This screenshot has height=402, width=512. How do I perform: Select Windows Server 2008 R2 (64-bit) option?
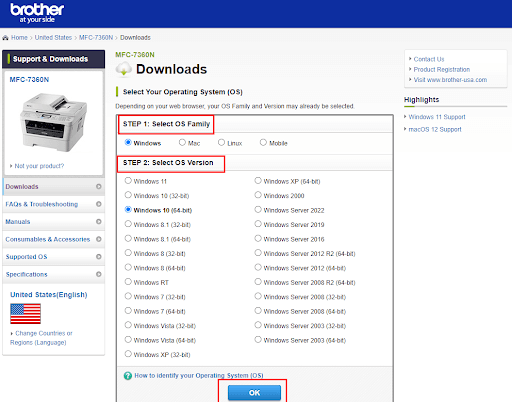[258, 282]
